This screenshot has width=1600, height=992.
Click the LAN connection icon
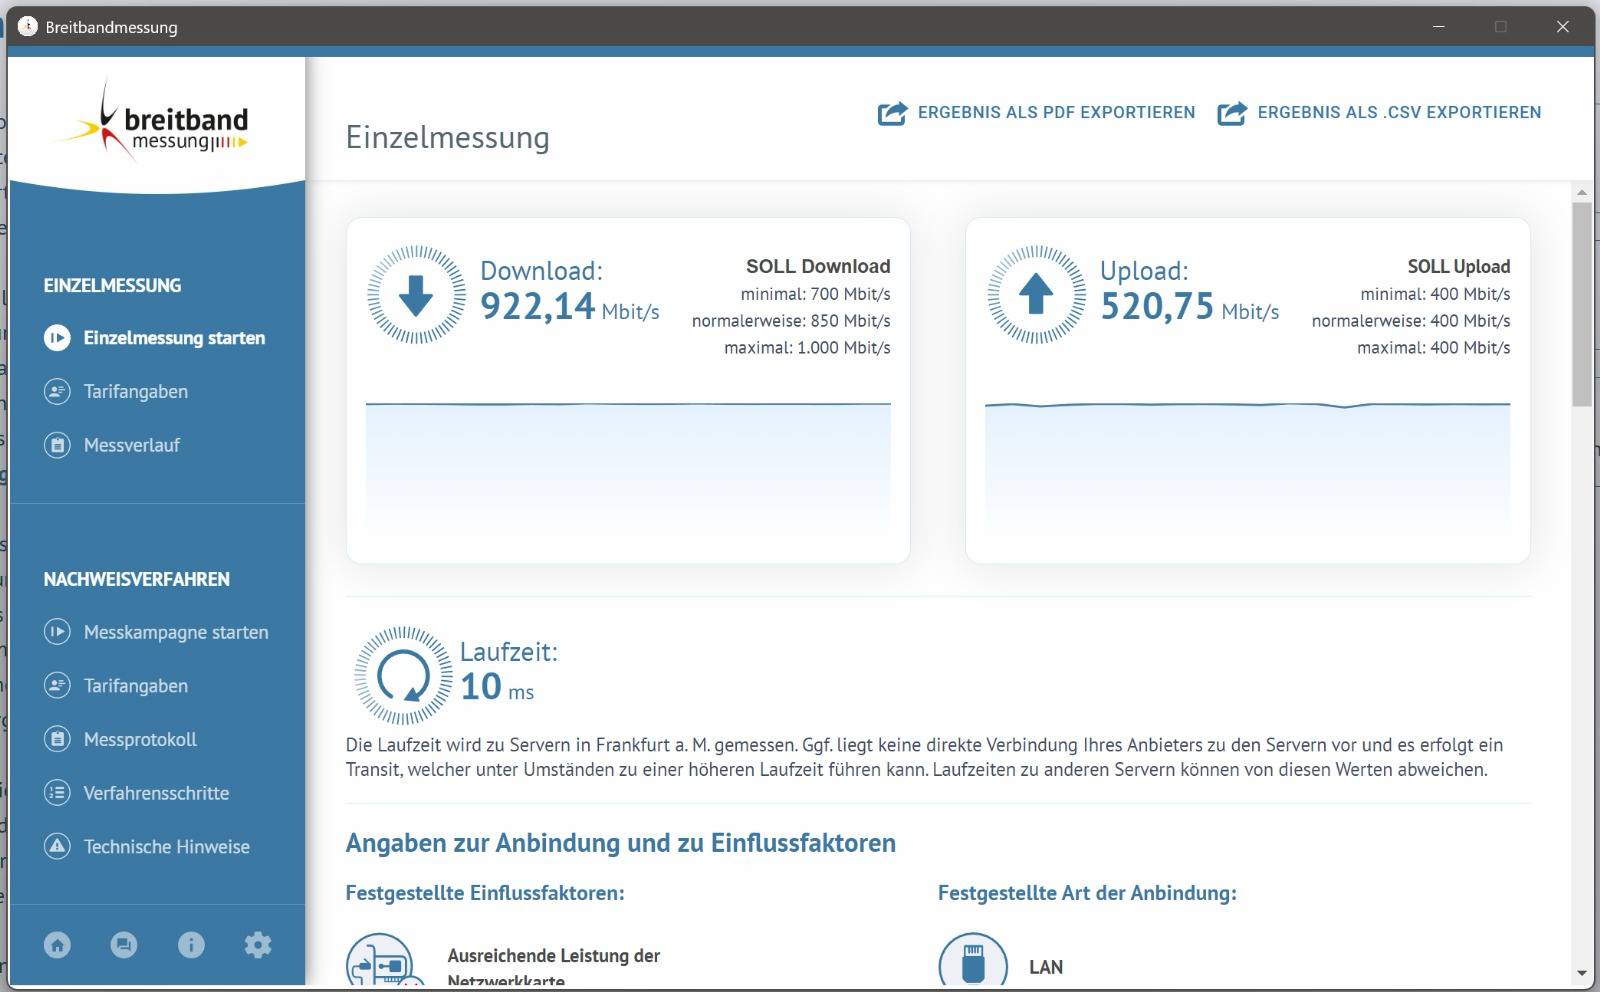tap(972, 961)
